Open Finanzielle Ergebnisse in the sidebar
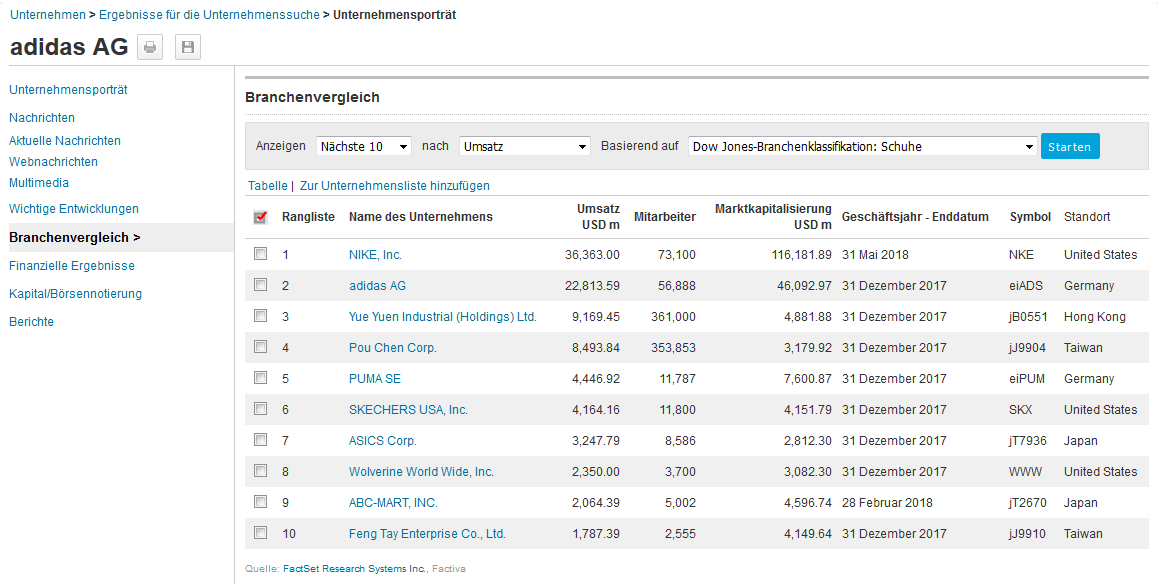The height and width of the screenshot is (584, 1160). [72, 266]
